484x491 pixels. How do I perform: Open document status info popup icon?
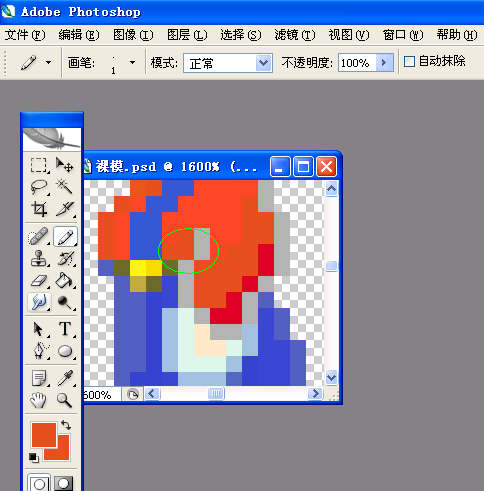point(133,395)
